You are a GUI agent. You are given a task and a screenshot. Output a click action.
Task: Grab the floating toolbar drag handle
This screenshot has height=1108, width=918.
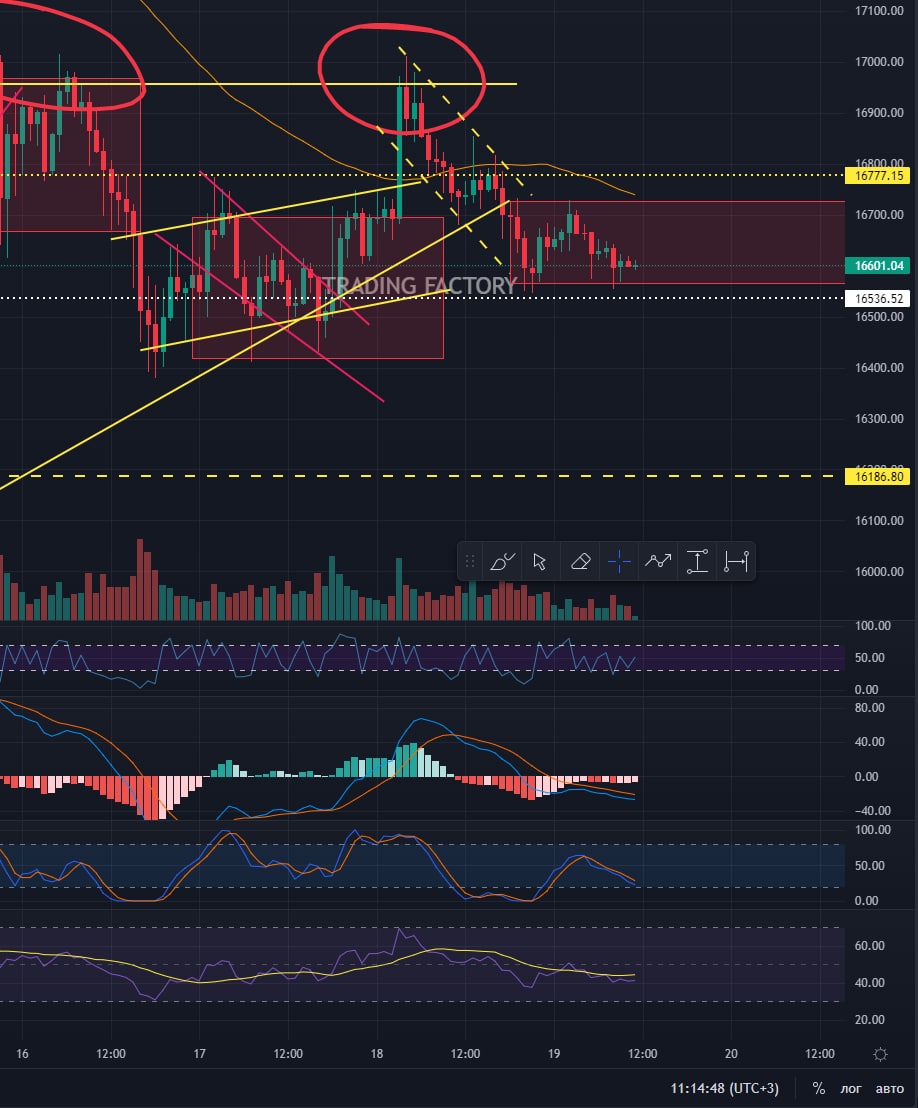(471, 562)
